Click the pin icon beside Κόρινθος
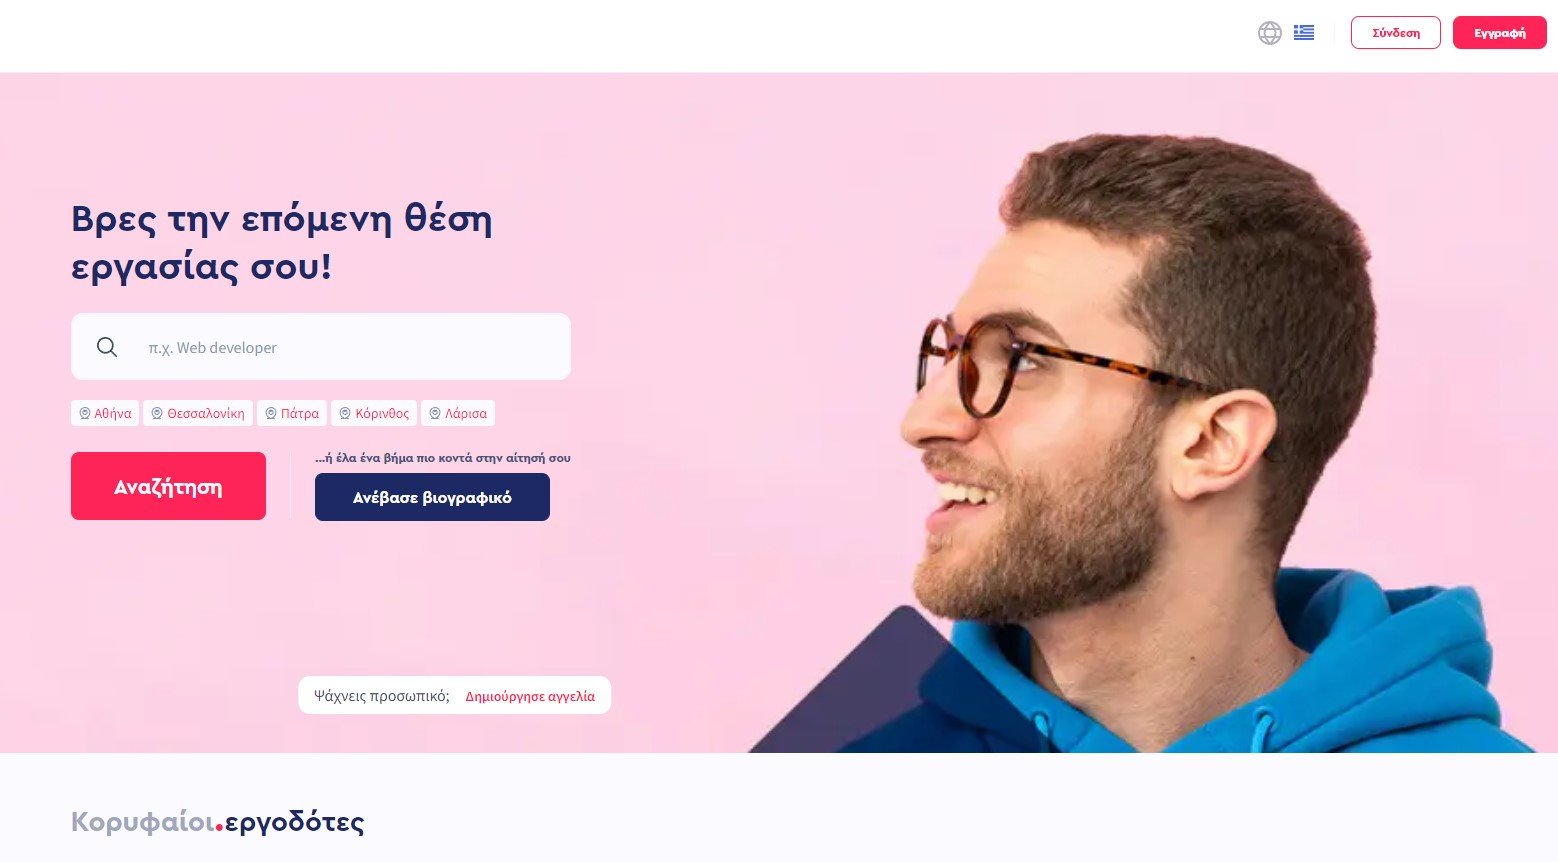The width and height of the screenshot is (1558, 862). click(x=345, y=413)
